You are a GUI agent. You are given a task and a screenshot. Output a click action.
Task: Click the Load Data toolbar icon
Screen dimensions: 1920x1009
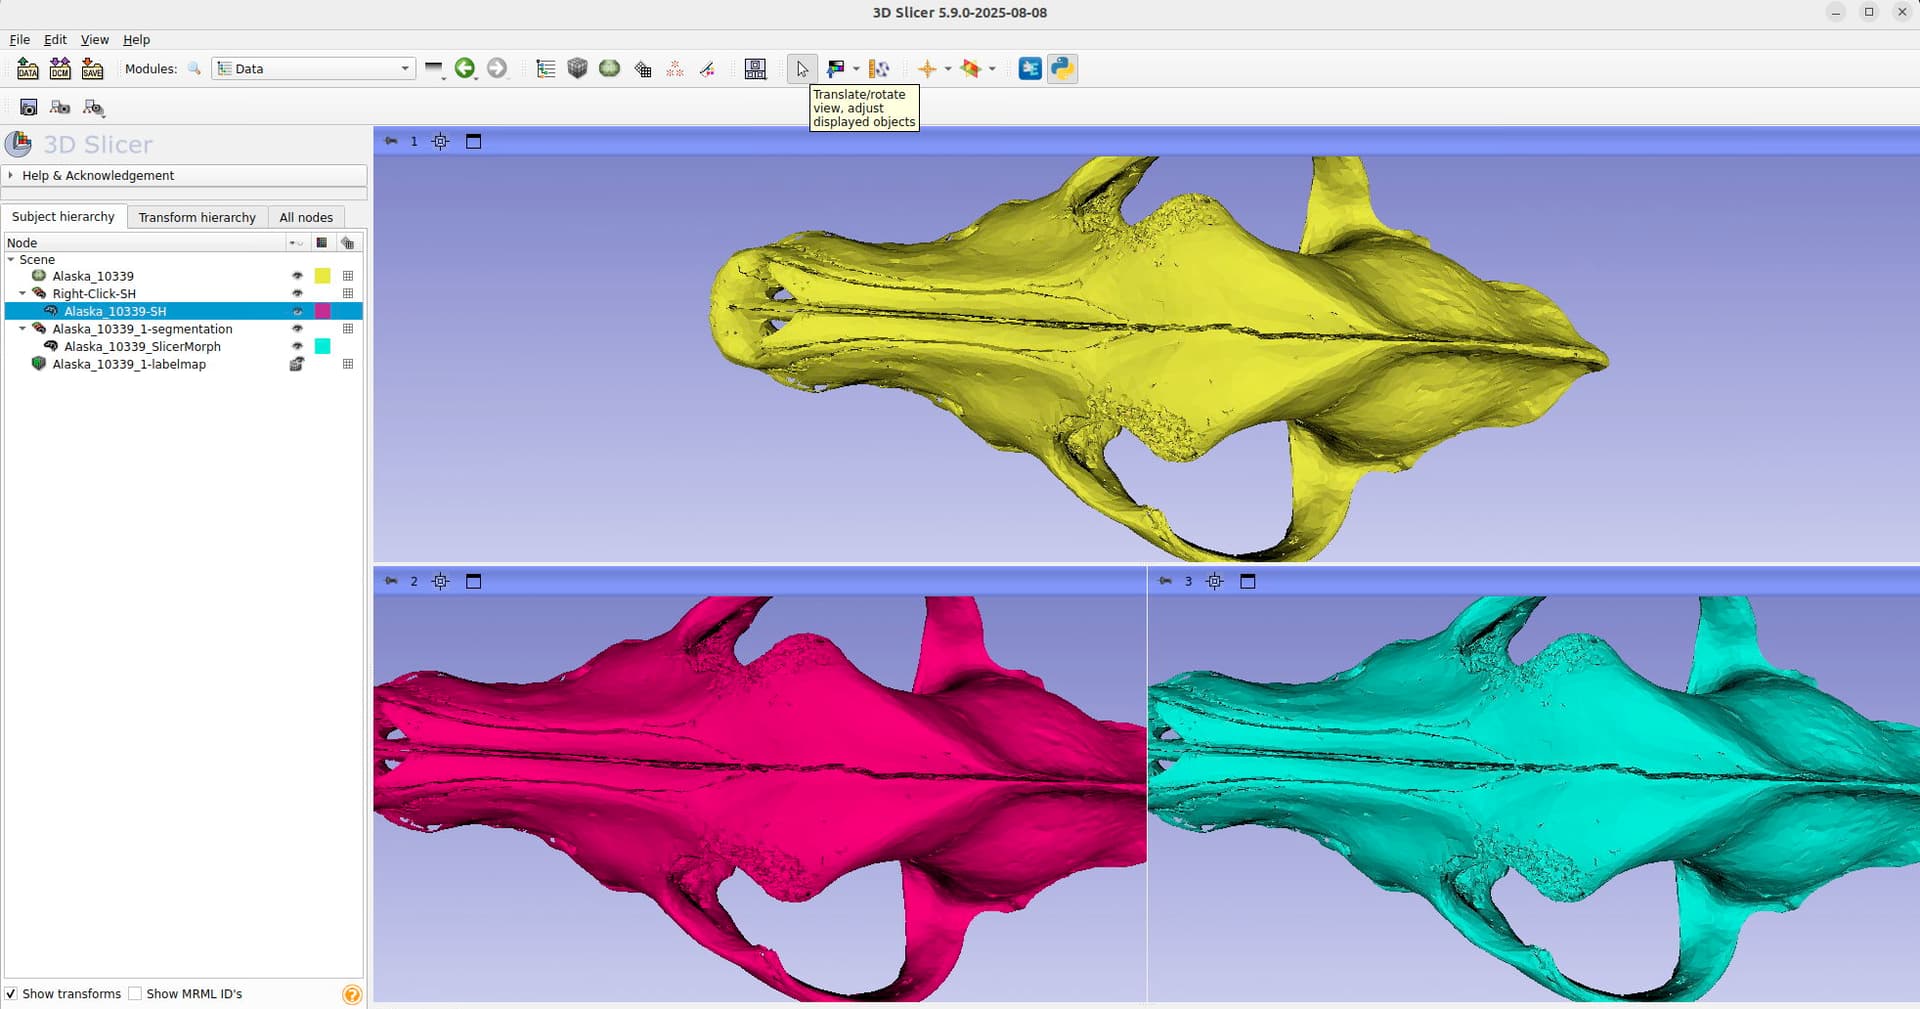[28, 69]
